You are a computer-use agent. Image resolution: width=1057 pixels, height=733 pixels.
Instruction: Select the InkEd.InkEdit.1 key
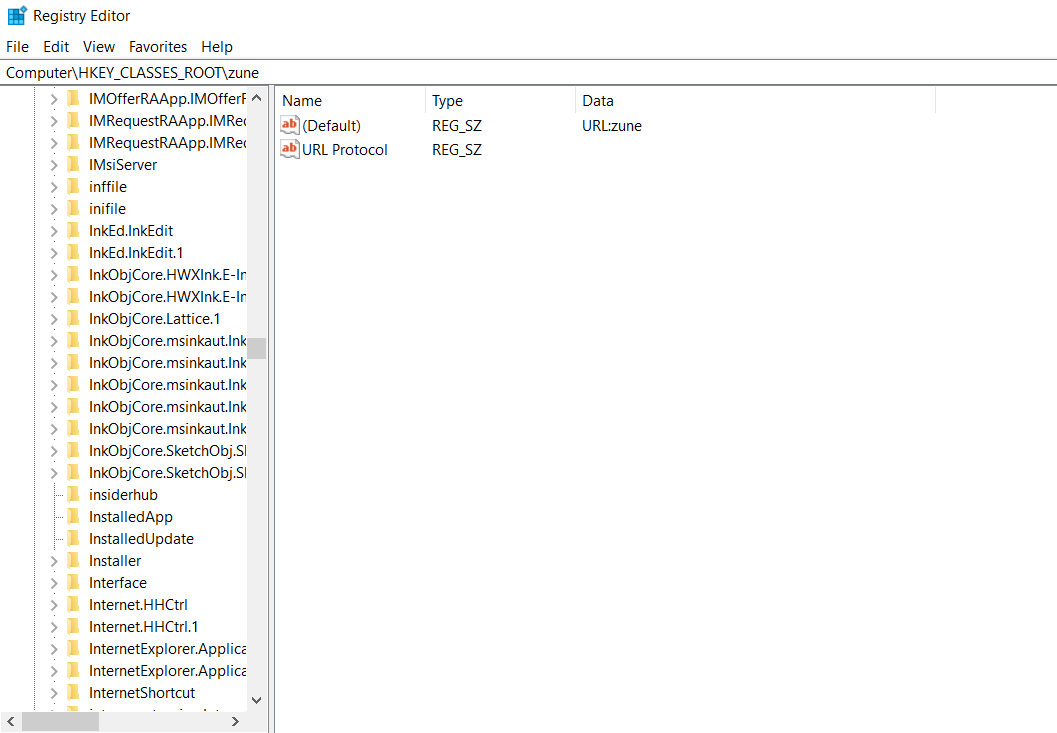click(136, 253)
